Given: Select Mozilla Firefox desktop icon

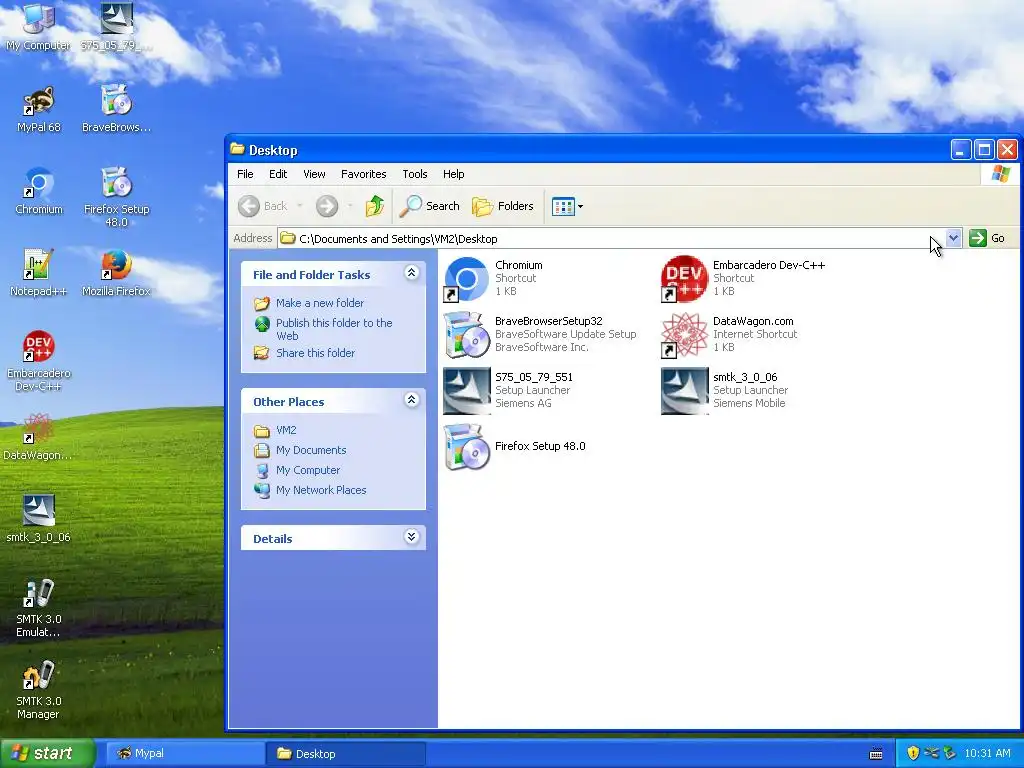Looking at the screenshot, I should 116,273.
